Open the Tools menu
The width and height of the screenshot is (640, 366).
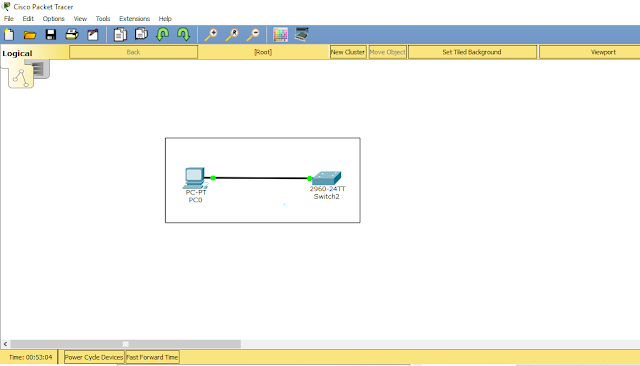103,19
